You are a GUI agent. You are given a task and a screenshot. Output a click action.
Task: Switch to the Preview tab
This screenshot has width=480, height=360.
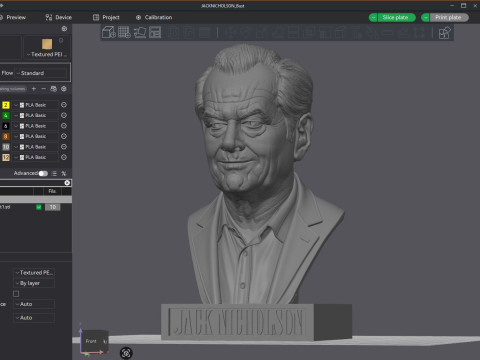(13, 17)
